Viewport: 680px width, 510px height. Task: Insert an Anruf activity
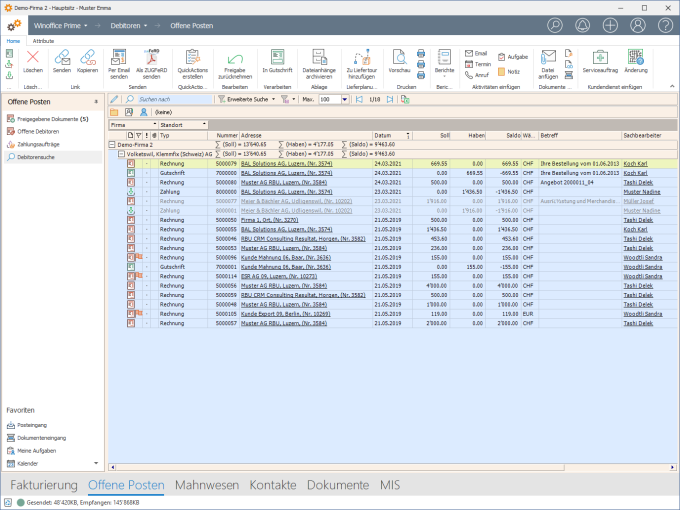click(477, 75)
